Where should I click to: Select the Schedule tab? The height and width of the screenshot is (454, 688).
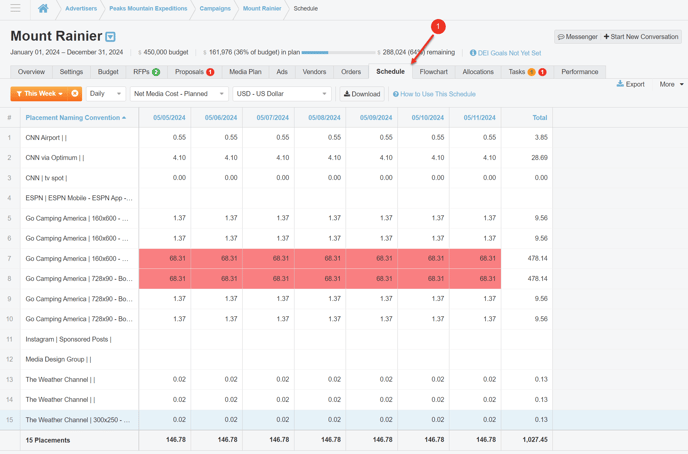(391, 71)
